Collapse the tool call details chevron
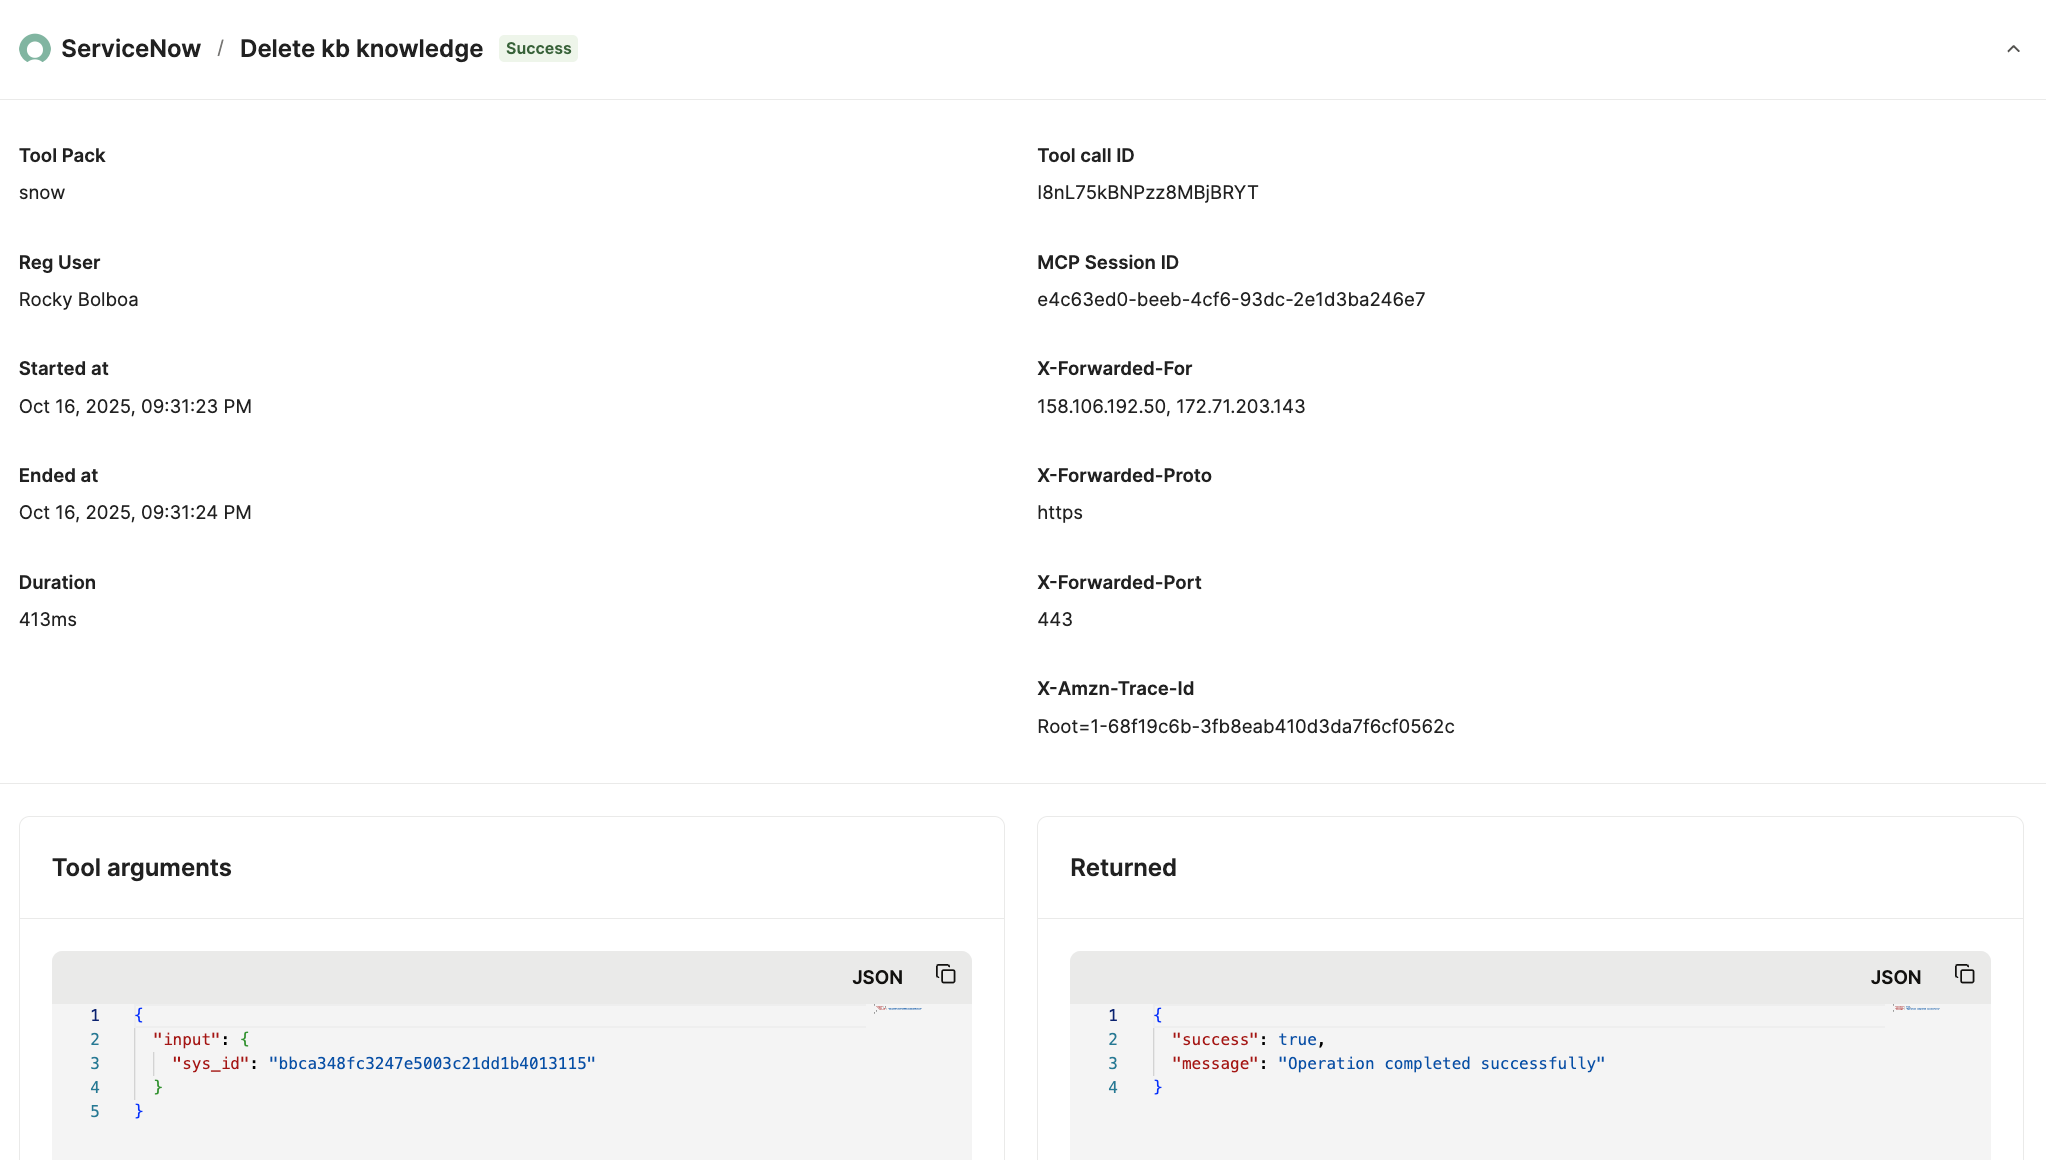Screen dimensions: 2046x1160 click(2013, 49)
